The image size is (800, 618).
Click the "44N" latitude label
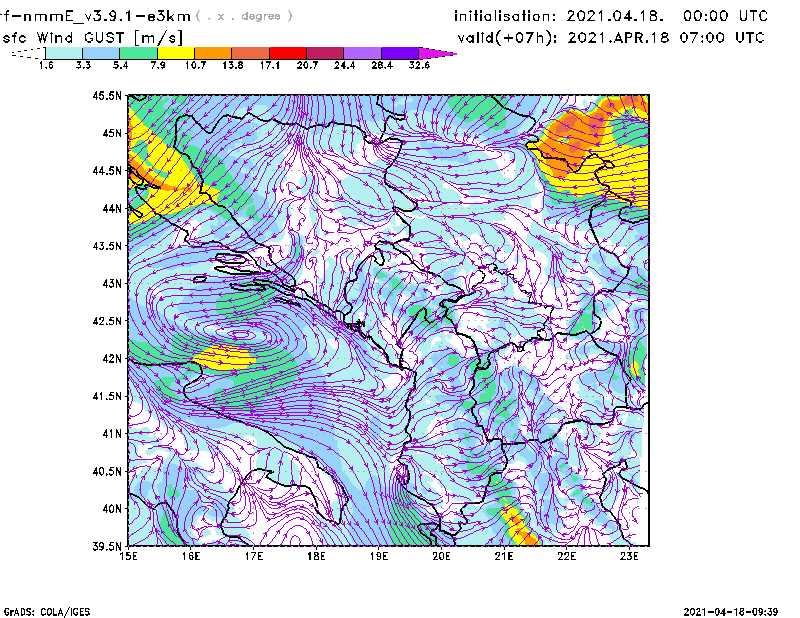[112, 208]
